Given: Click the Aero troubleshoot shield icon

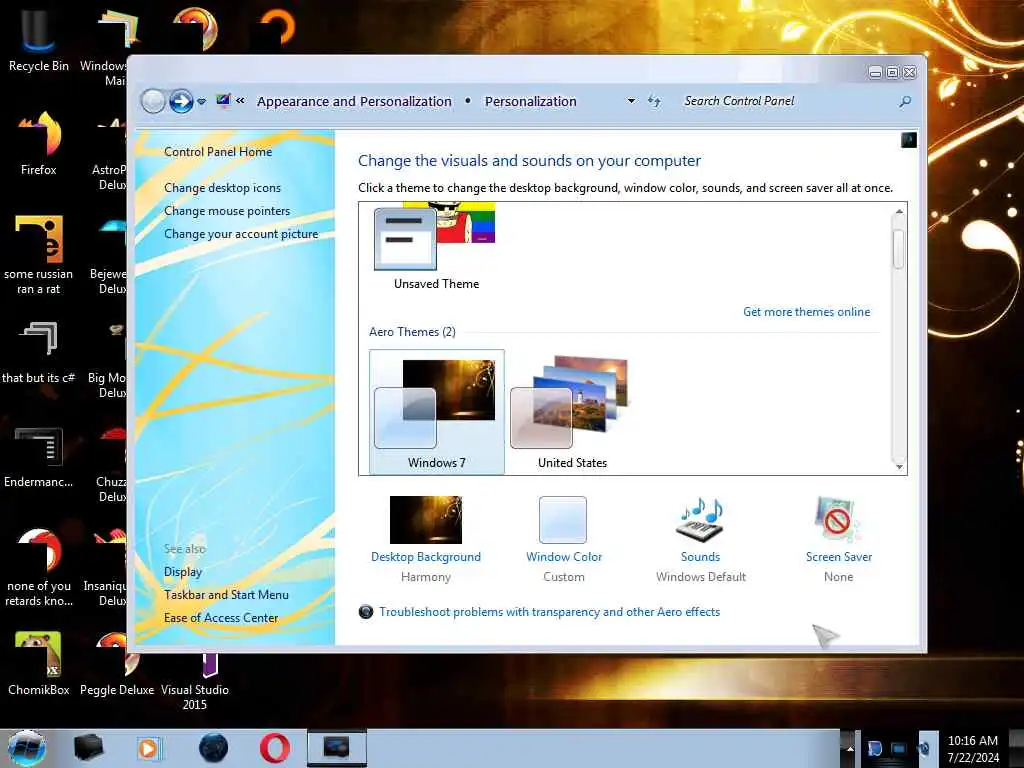Looking at the screenshot, I should 366,612.
